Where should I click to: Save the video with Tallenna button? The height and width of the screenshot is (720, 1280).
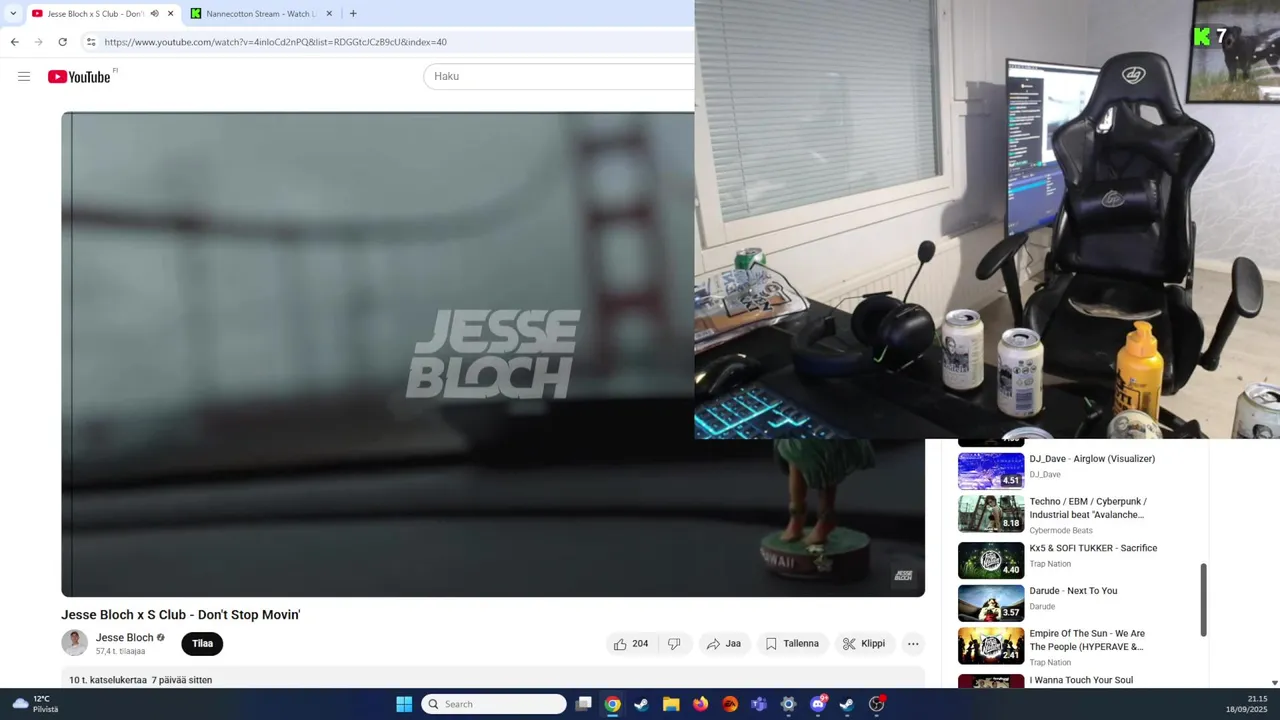tap(792, 644)
